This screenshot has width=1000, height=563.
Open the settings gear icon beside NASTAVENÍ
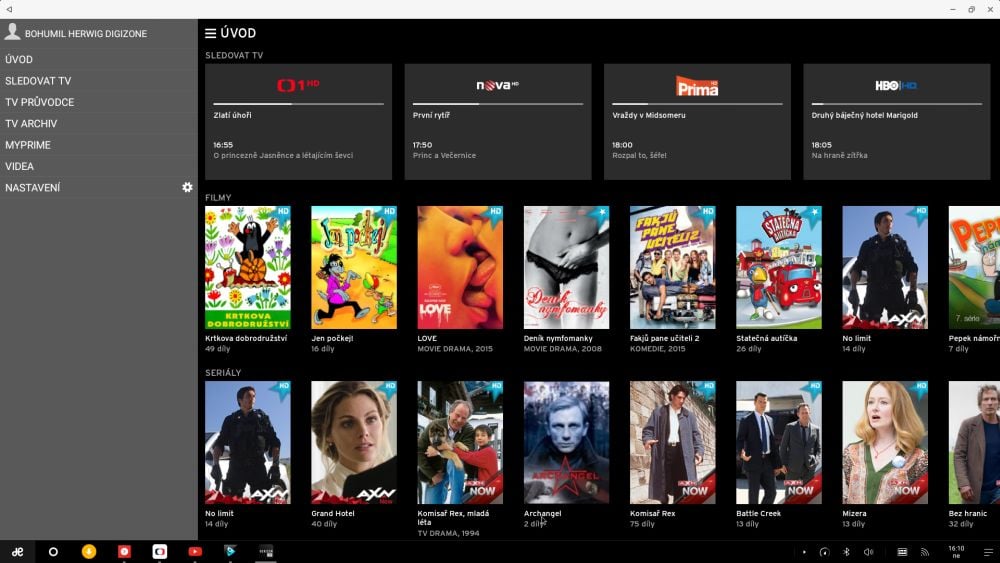pos(187,187)
